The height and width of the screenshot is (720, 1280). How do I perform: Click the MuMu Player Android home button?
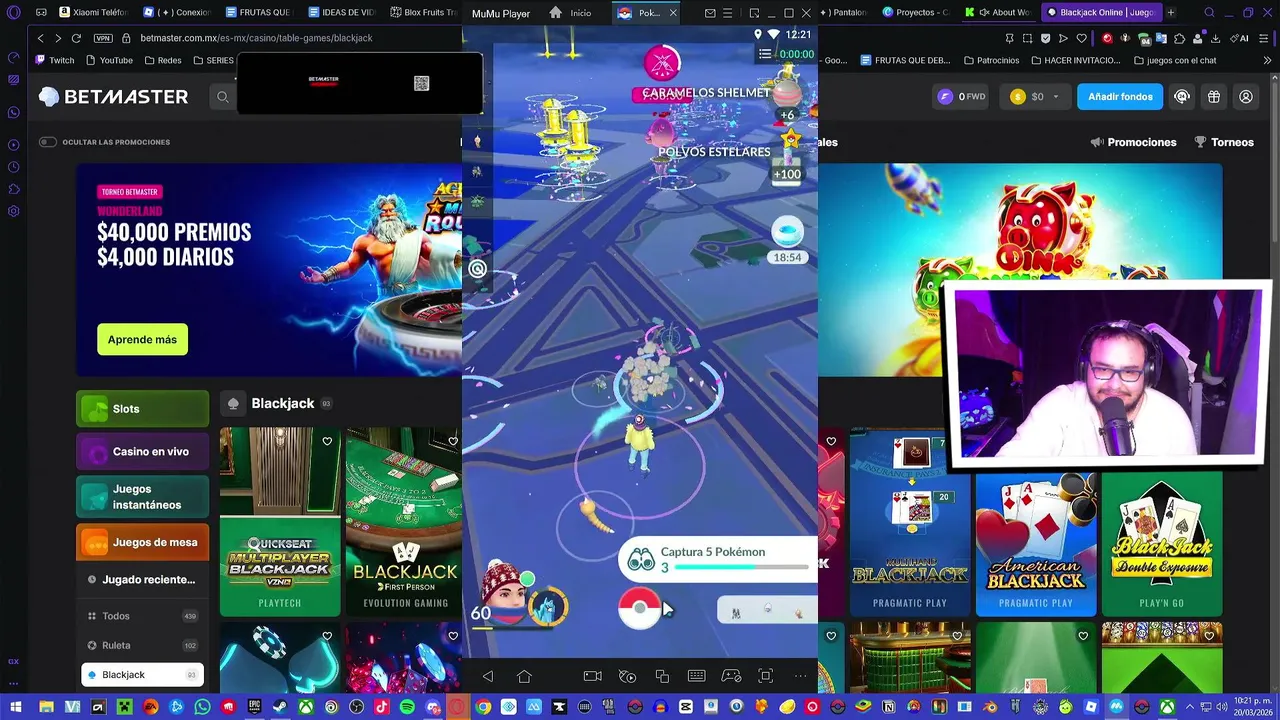click(524, 677)
